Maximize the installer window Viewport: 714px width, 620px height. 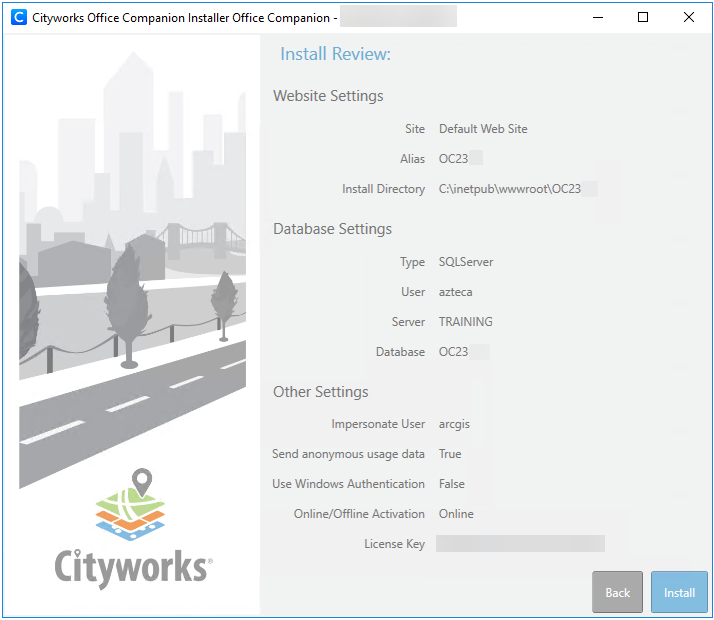[643, 17]
